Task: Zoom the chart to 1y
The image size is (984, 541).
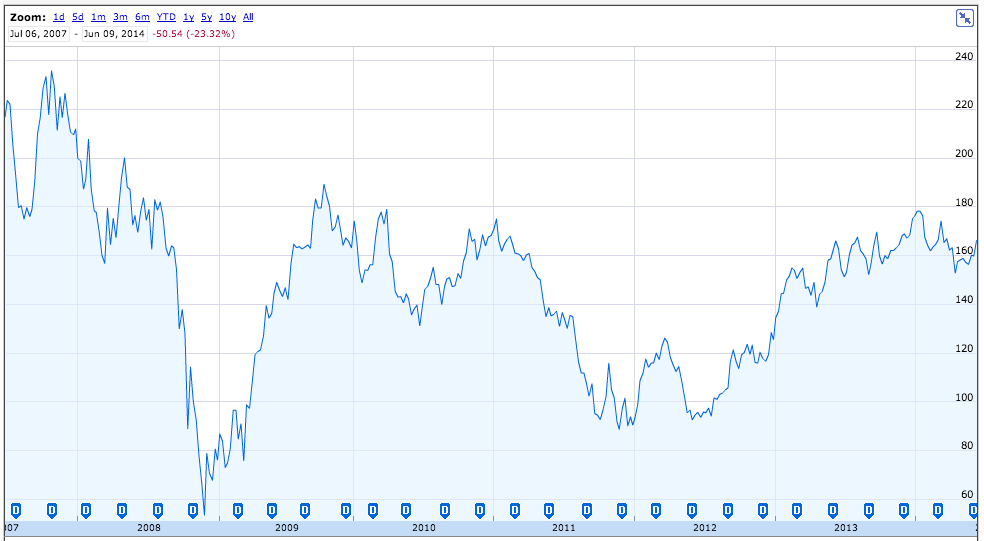Action: (188, 17)
